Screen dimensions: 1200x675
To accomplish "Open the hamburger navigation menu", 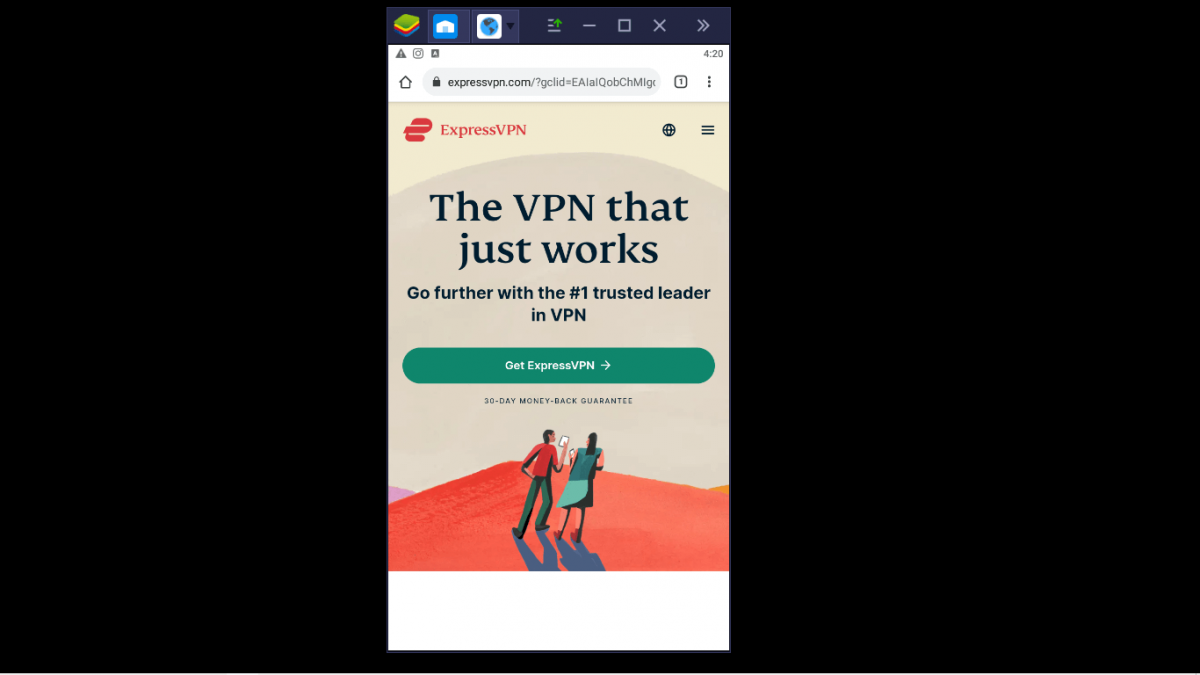I will [x=707, y=130].
